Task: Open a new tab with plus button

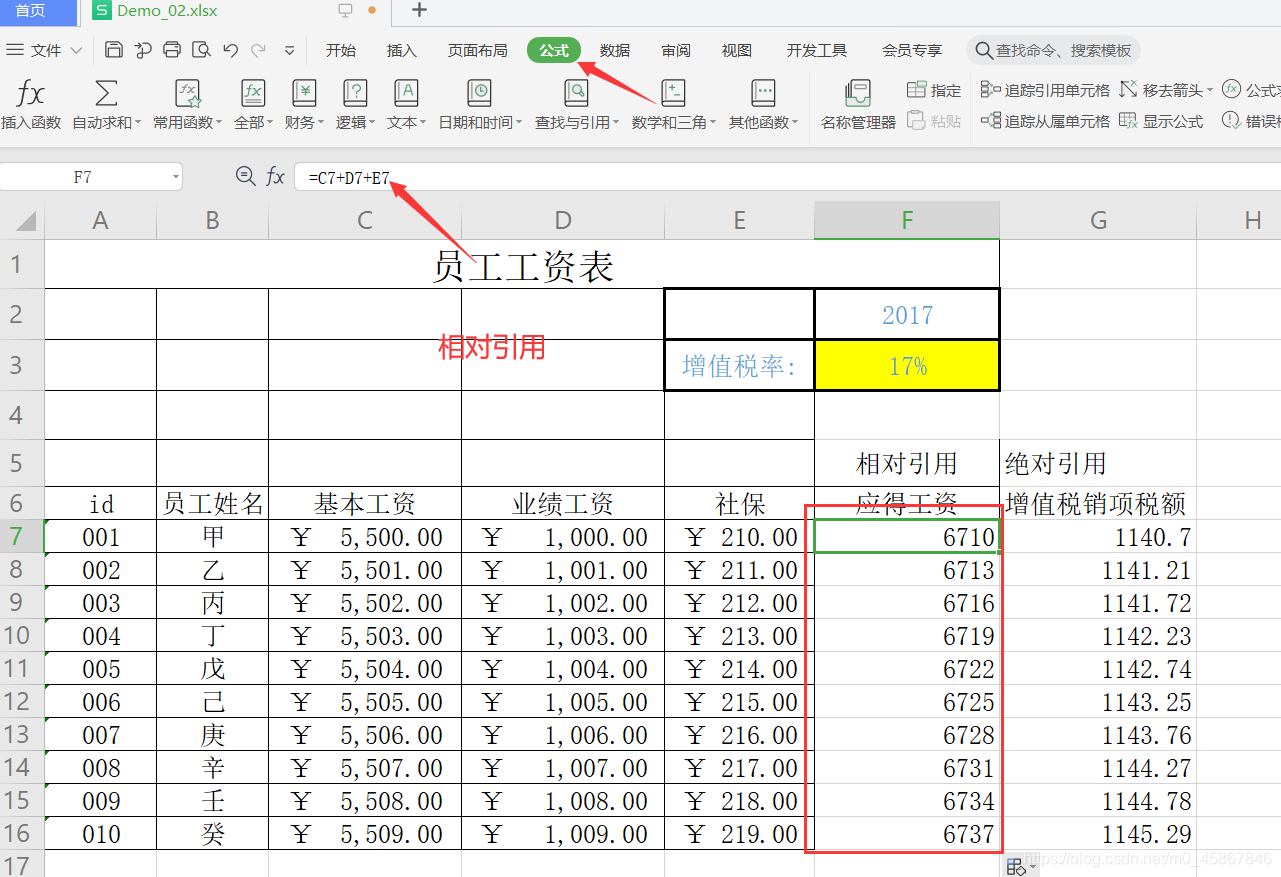Action: 419,11
